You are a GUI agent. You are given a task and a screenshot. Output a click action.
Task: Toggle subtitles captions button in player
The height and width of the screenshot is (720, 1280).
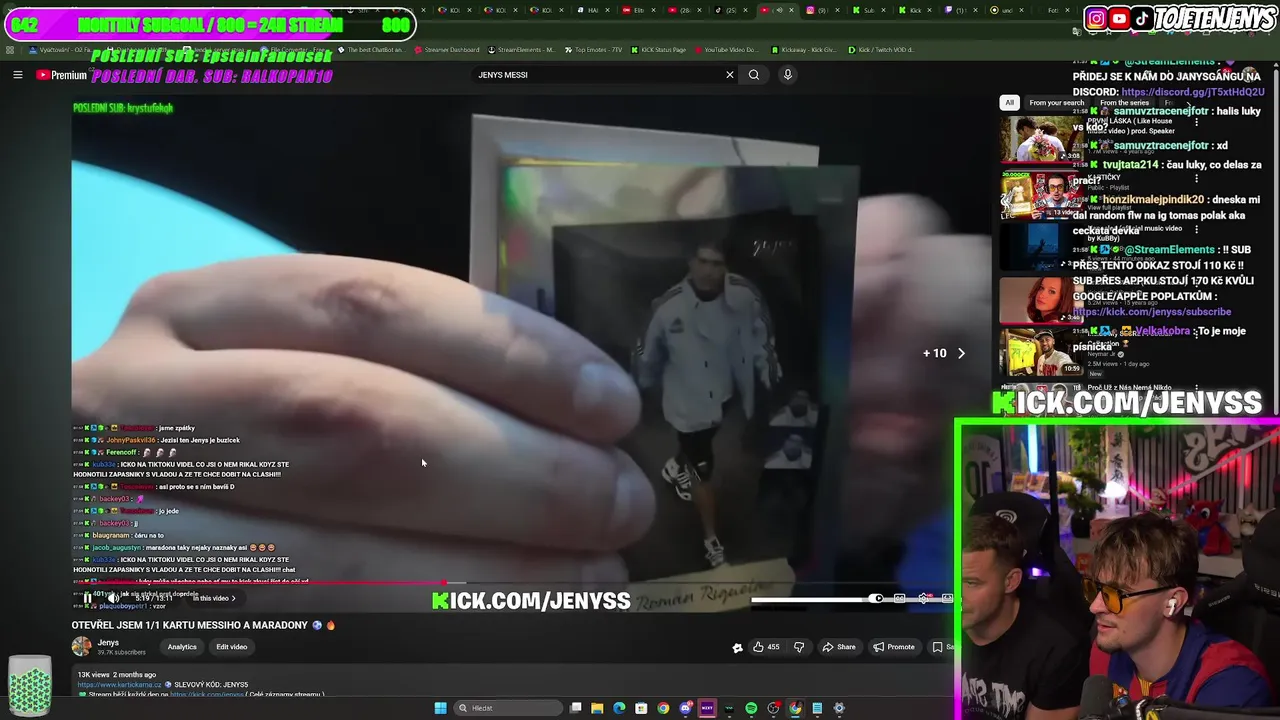coord(899,598)
